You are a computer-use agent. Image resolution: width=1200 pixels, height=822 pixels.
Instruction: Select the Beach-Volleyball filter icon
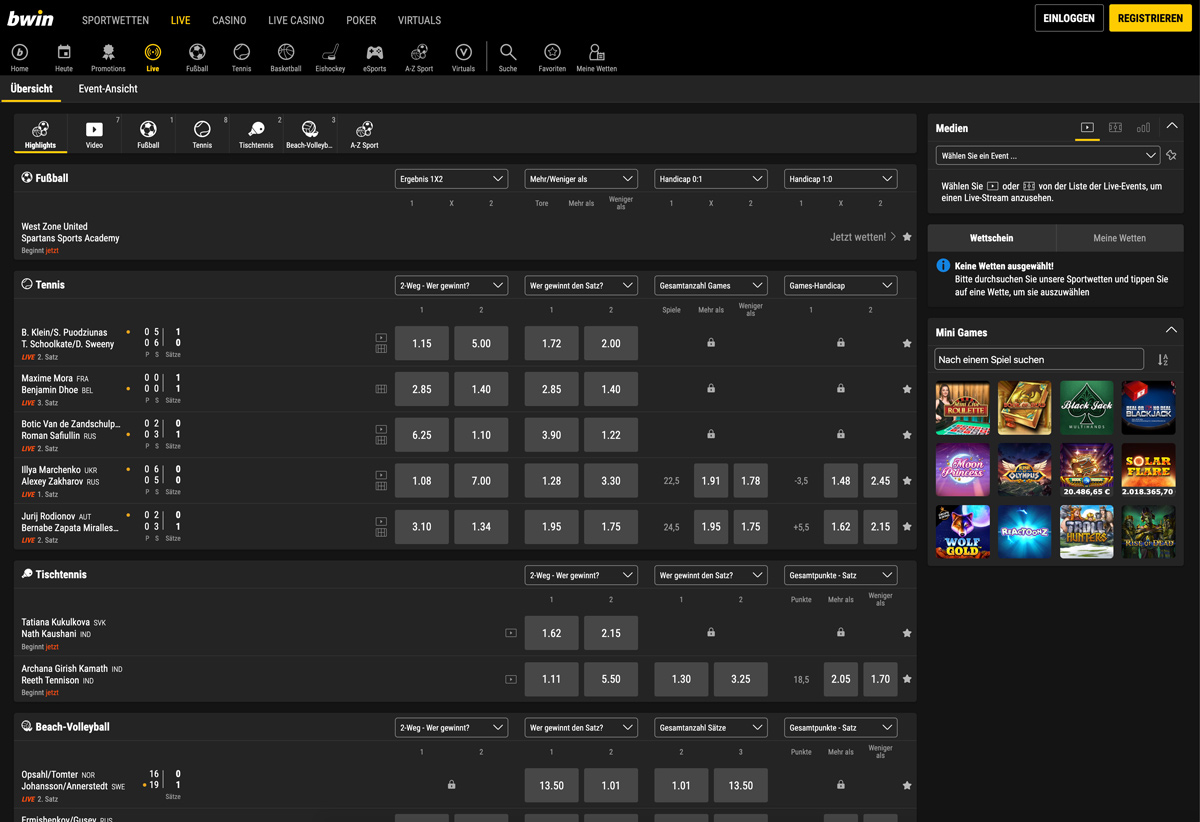tap(310, 134)
